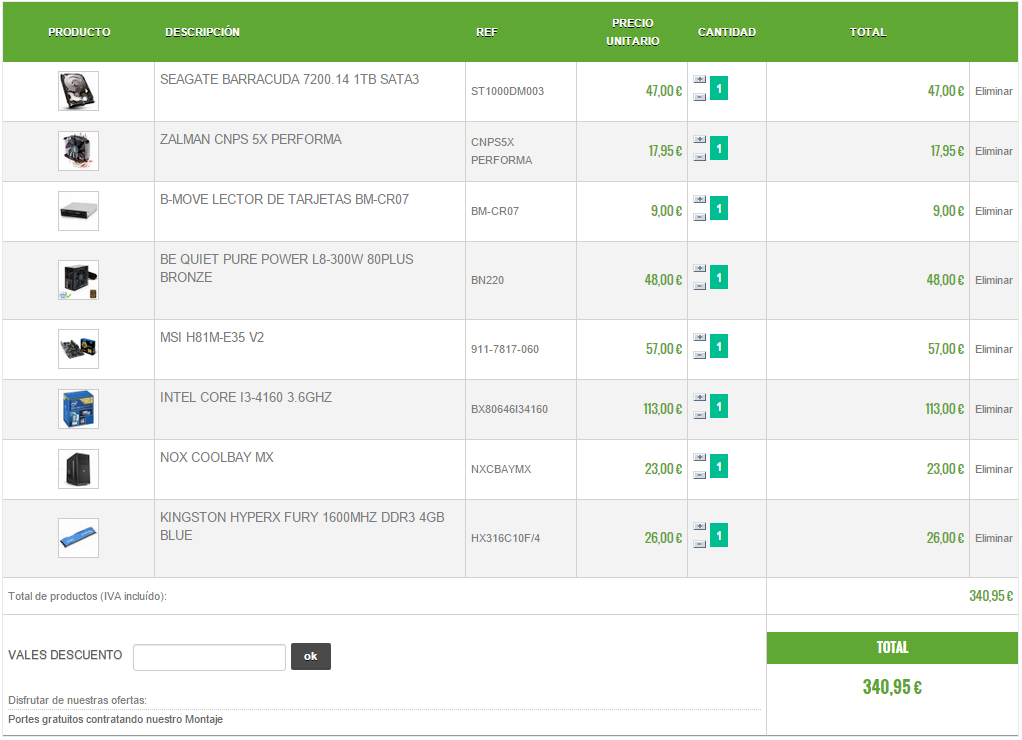Remove Nox Coolbay MX via Eliminar
1022x740 pixels.
tap(993, 469)
